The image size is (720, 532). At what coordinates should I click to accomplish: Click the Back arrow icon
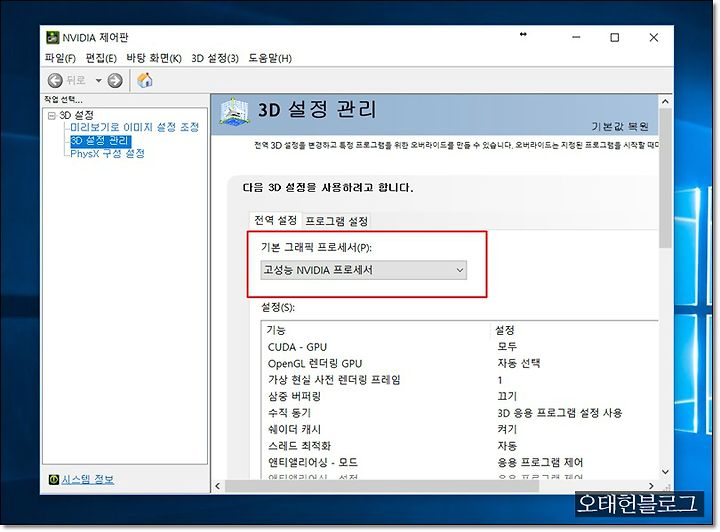(x=55, y=80)
